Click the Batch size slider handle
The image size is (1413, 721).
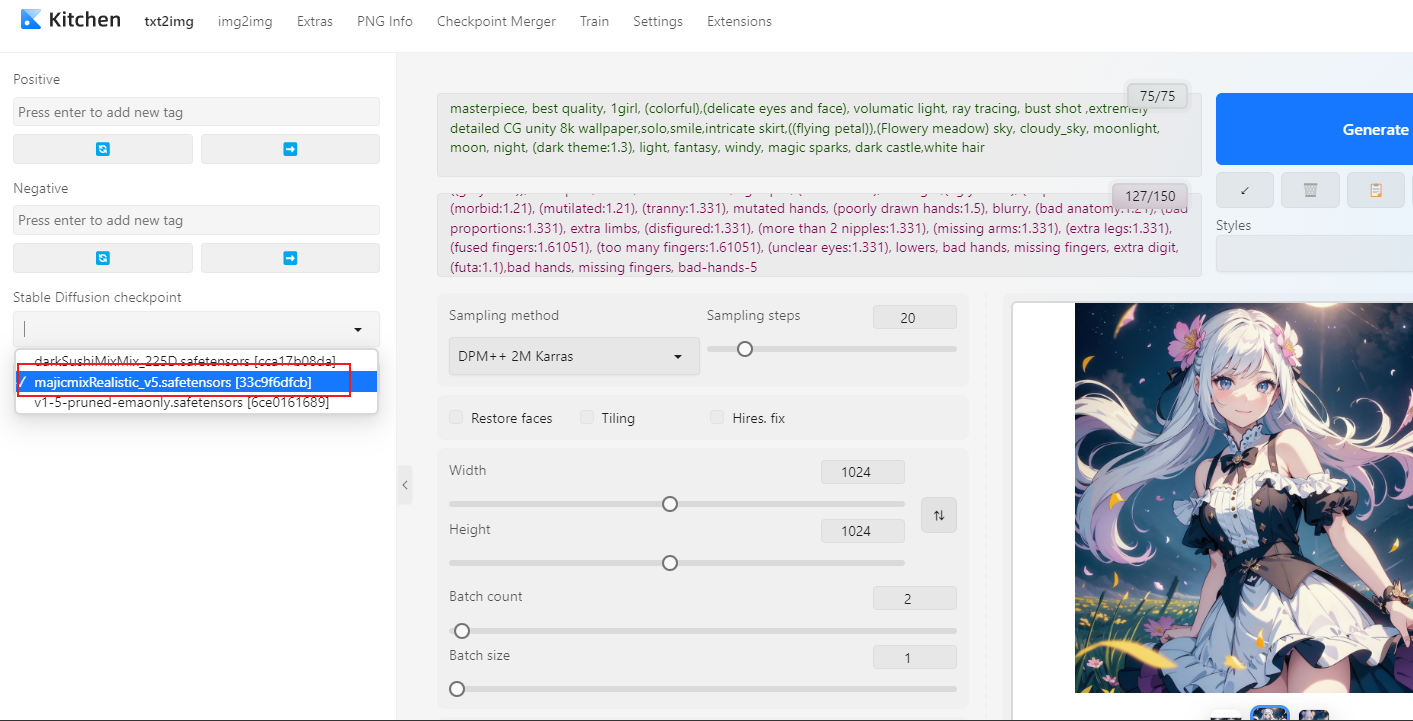pyautogui.click(x=457, y=689)
